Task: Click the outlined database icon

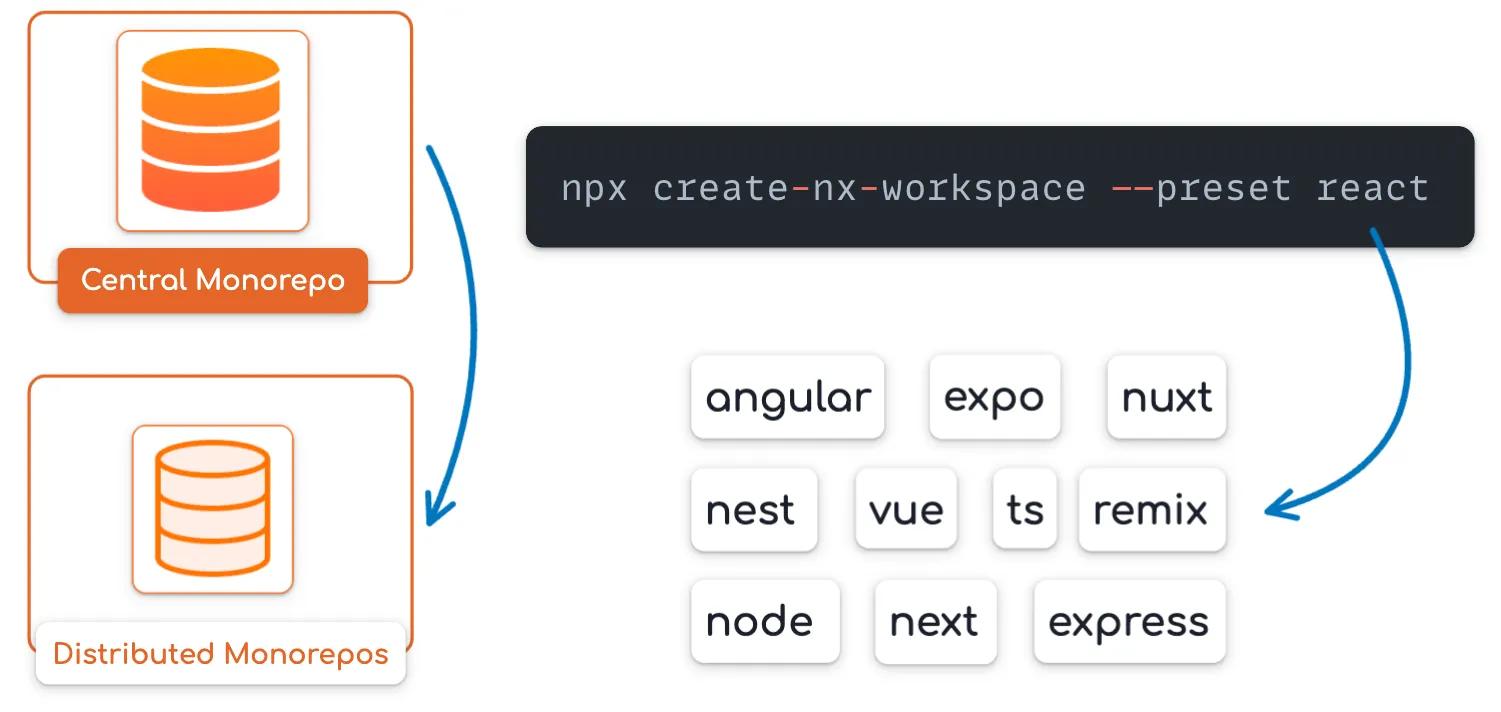Action: tap(212, 509)
